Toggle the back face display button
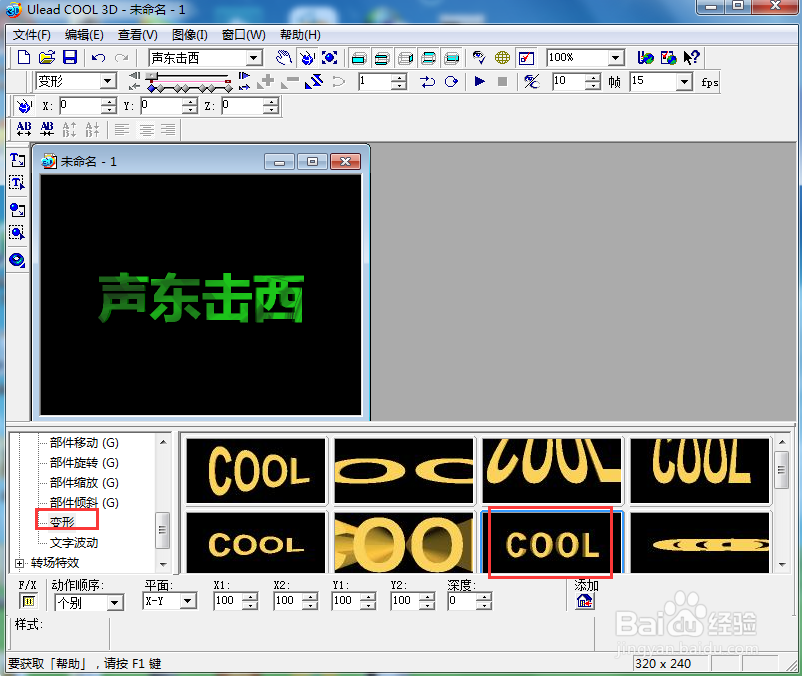The height and width of the screenshot is (676, 802). [452, 58]
